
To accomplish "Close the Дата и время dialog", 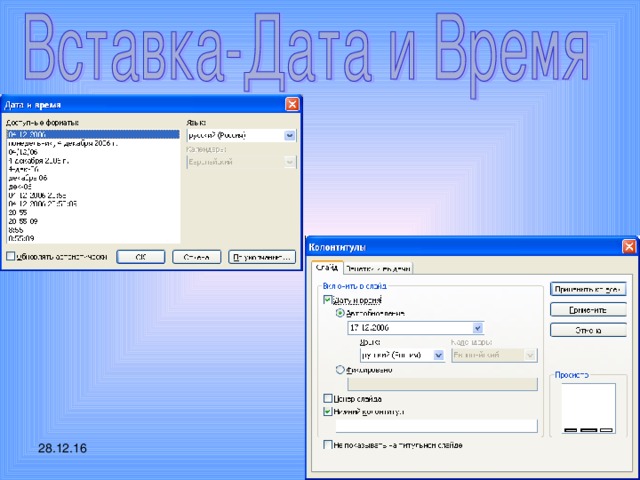I will [292, 104].
